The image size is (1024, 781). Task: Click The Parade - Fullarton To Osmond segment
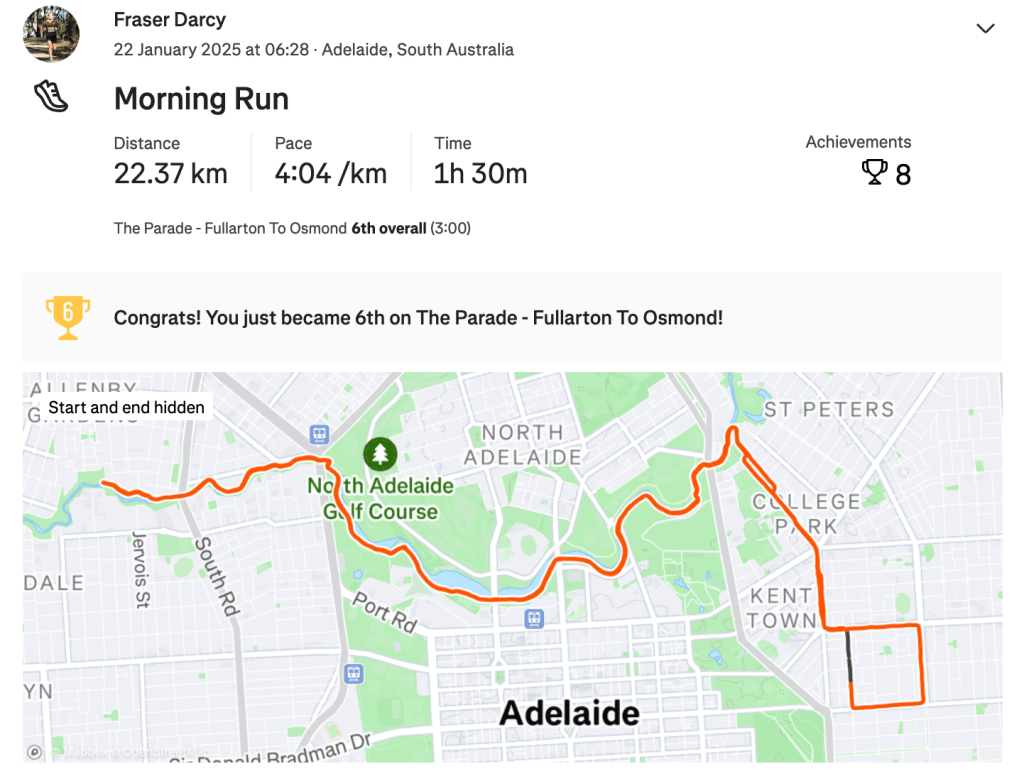[230, 229]
